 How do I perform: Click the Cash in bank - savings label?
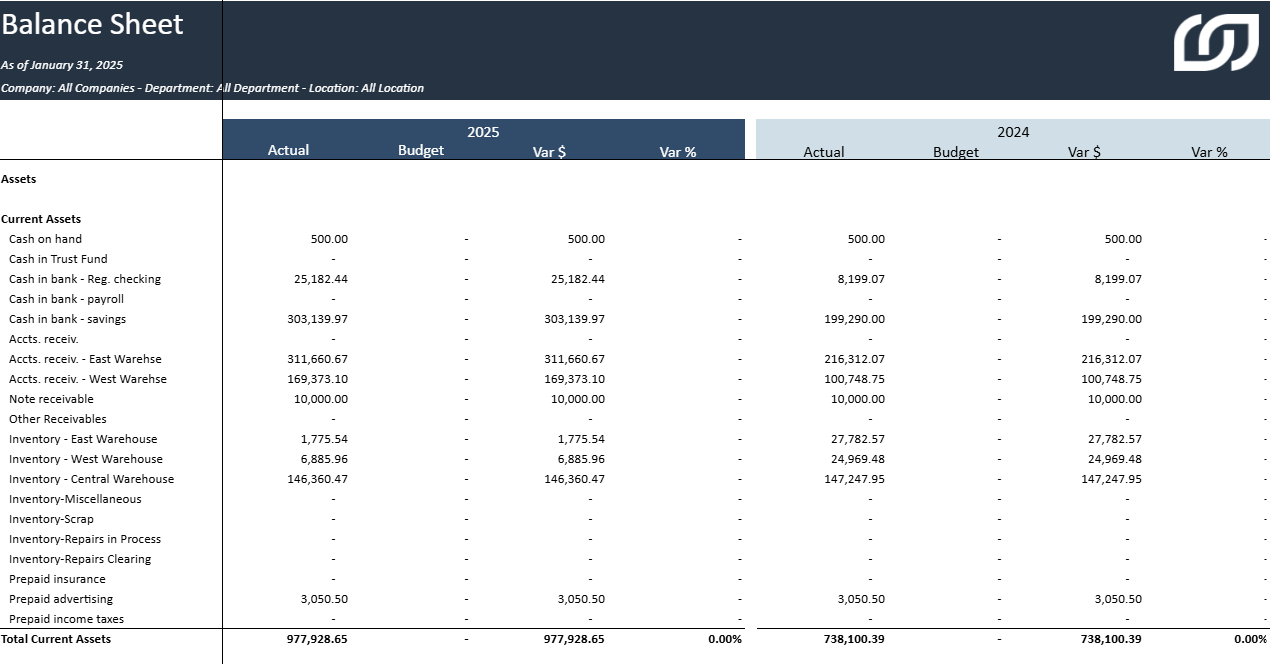point(67,319)
